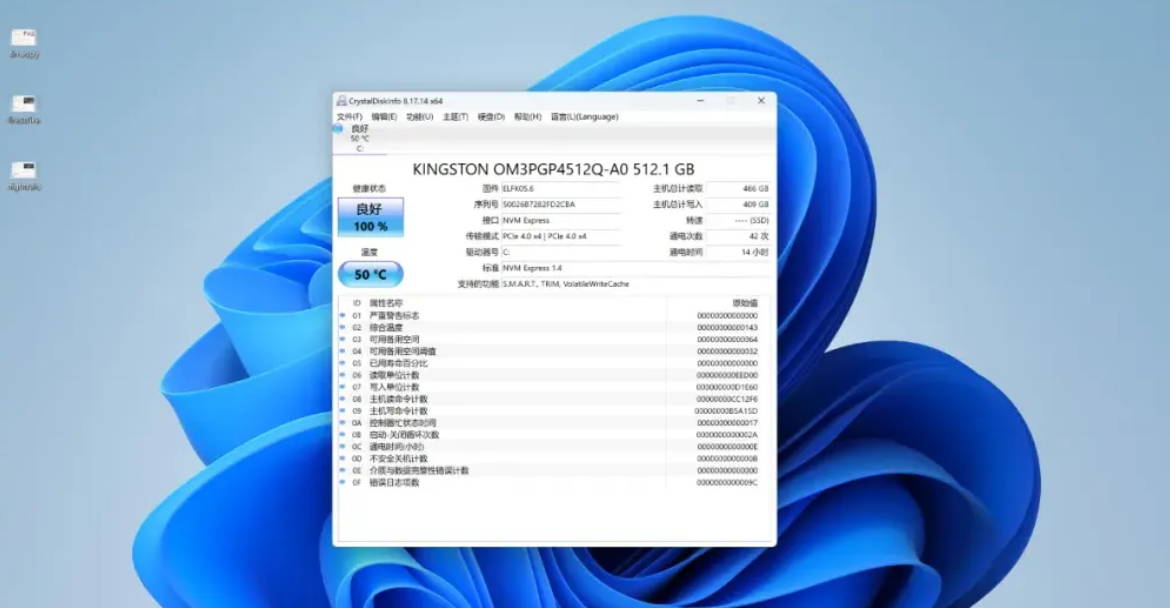The width and height of the screenshot is (1170, 608).
Task: Click the 属性名称 column header
Action: coord(386,304)
